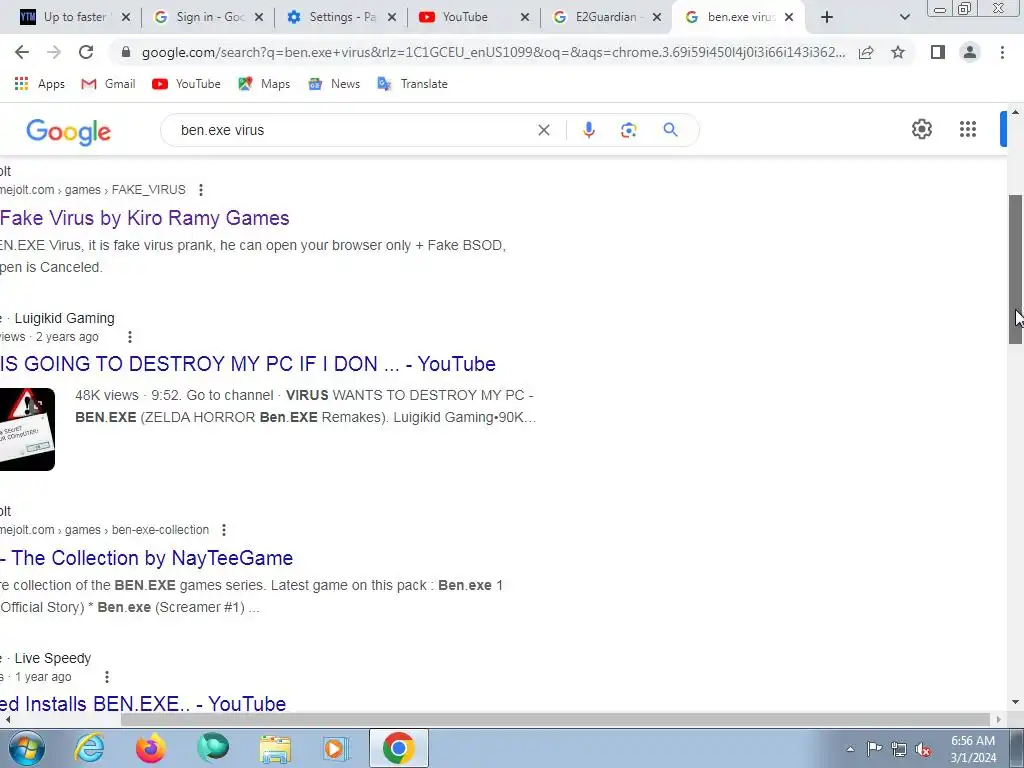Open more options for FAKE_VIRUS result
The image size is (1024, 768).
click(200, 190)
